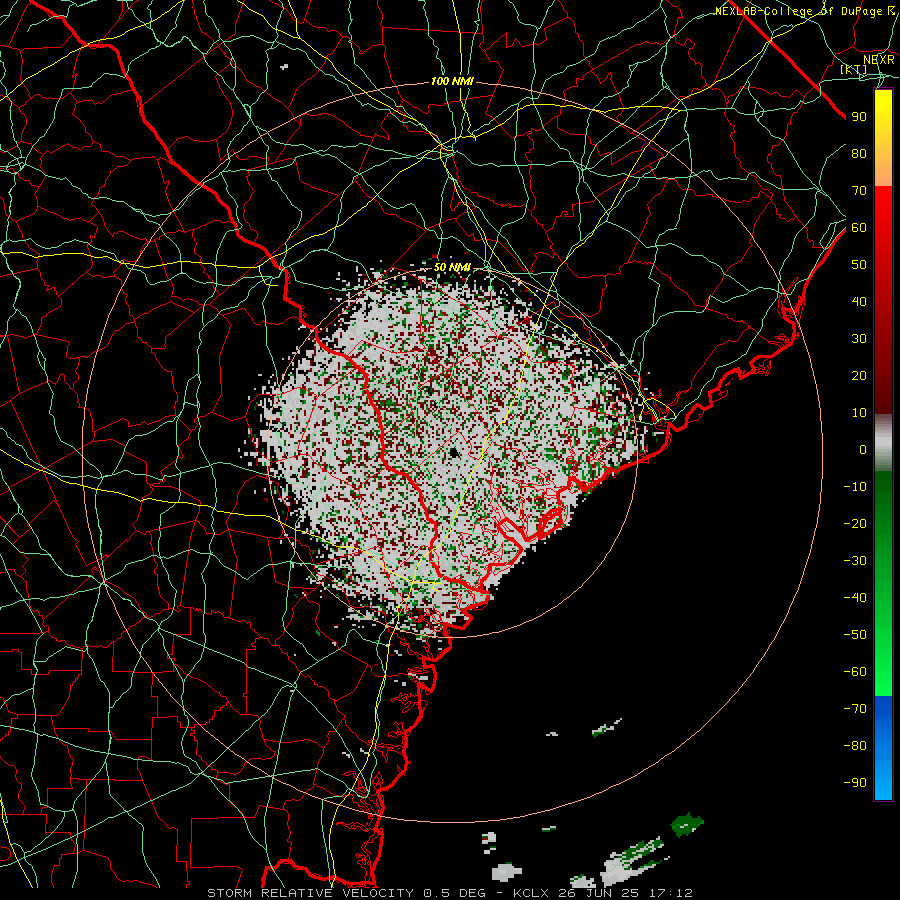The image size is (900, 900).
Task: Click the "0.5 DEG" tilt angle in caption
Action: 455,893
